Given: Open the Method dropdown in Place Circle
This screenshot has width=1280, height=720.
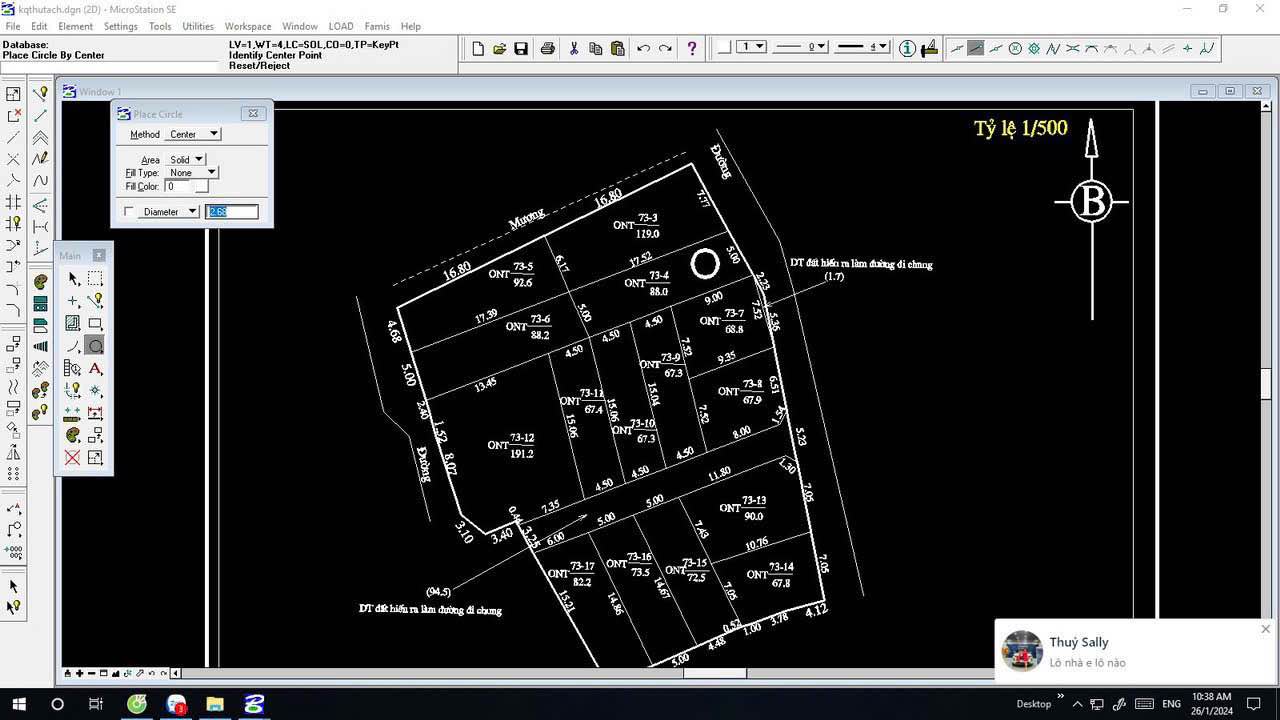Looking at the screenshot, I should [x=212, y=134].
